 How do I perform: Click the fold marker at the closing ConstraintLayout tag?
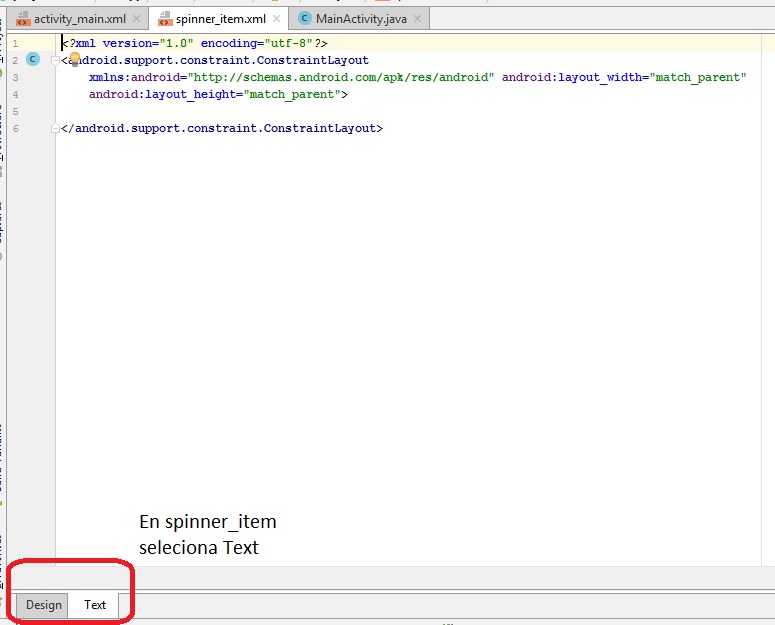click(x=56, y=129)
